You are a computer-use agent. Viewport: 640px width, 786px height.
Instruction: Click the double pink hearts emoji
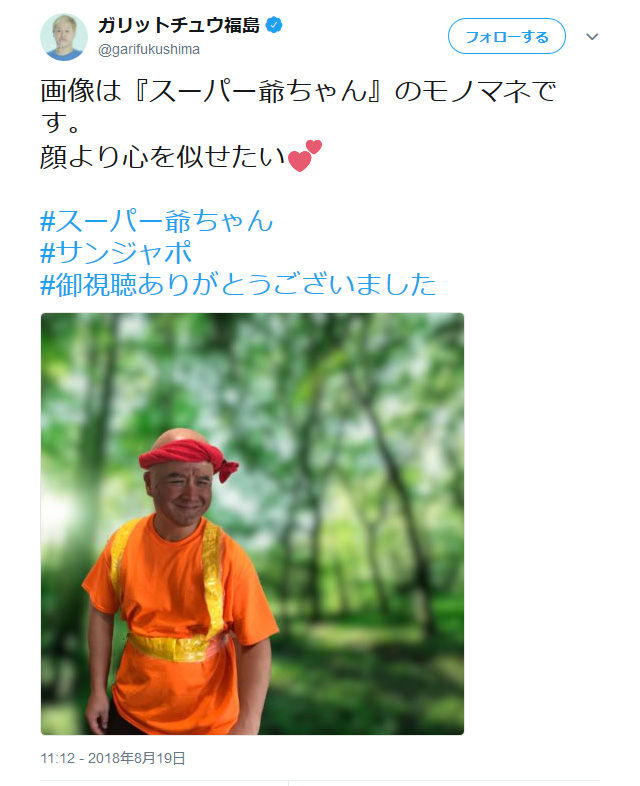point(304,155)
